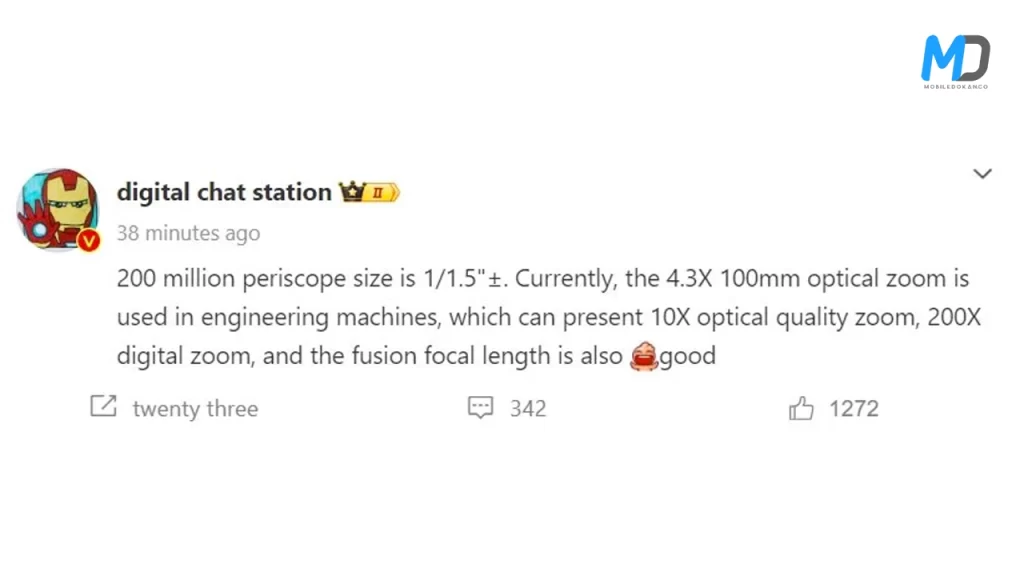Expand the post options chevron at top right

coord(981,173)
